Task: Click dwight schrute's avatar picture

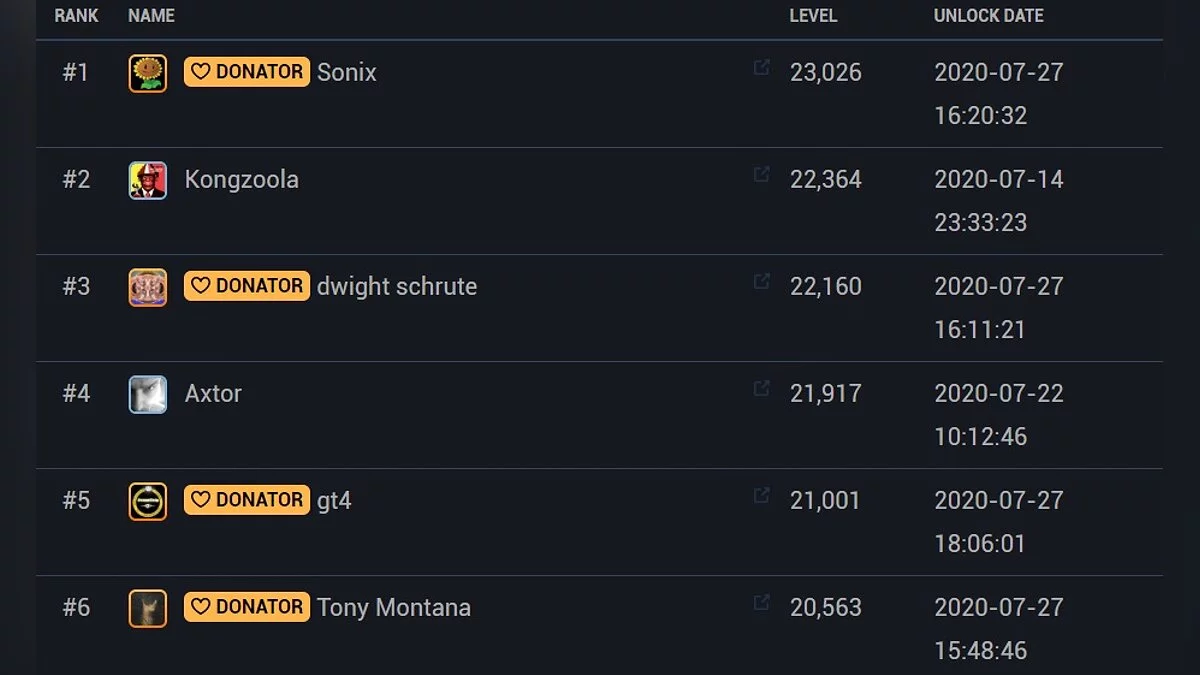Action: click(148, 287)
